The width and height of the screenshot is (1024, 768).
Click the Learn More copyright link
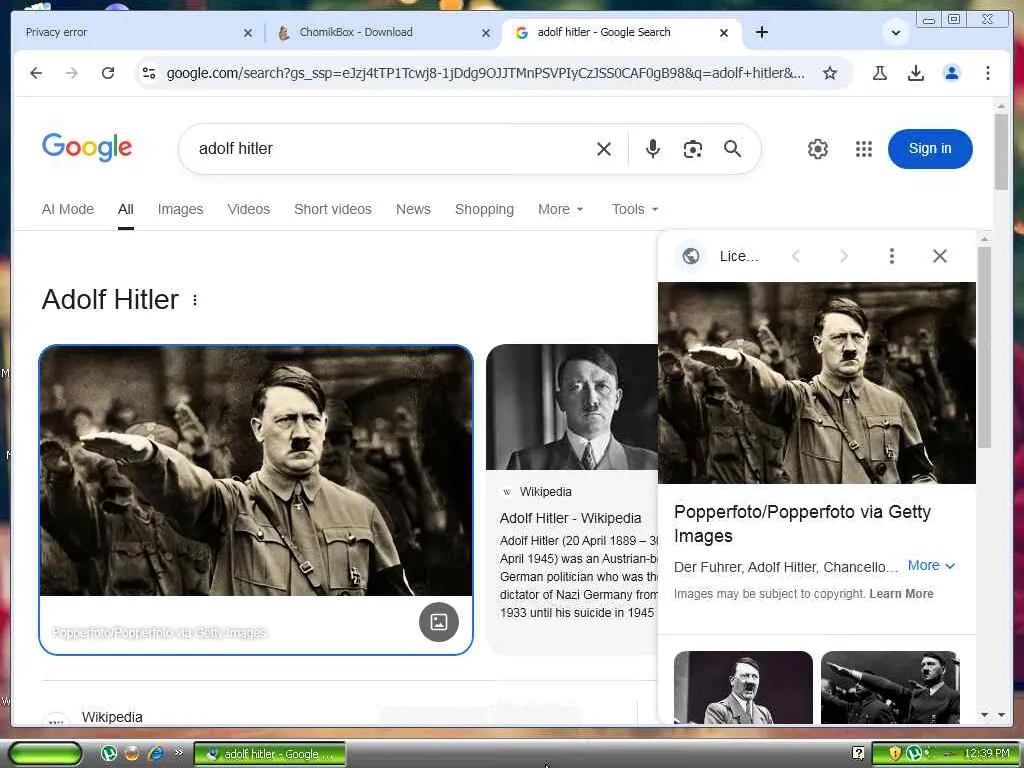coord(901,594)
